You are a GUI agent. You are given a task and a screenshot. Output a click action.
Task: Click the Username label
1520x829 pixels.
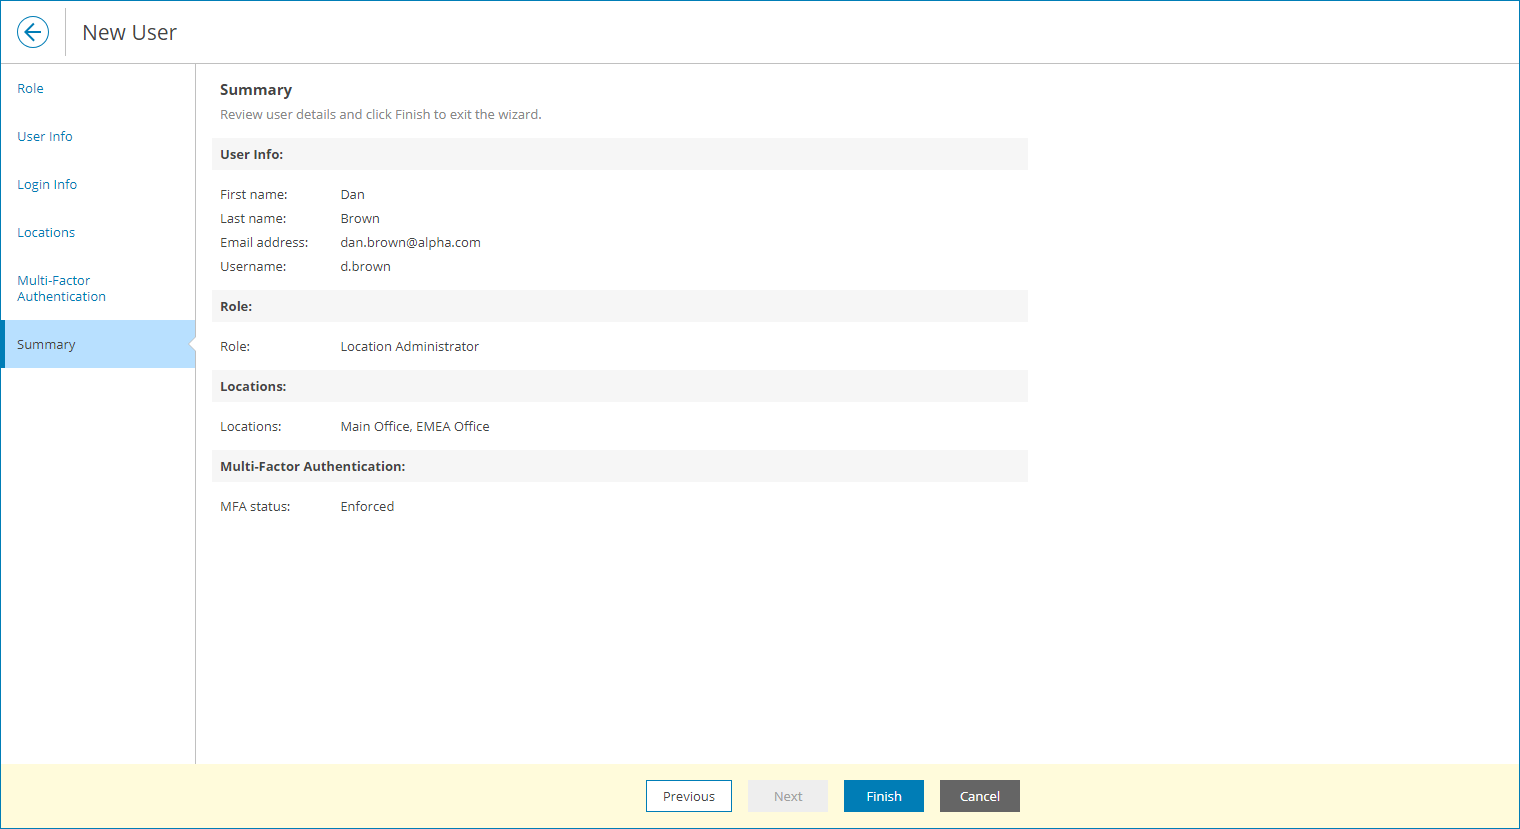[253, 267]
